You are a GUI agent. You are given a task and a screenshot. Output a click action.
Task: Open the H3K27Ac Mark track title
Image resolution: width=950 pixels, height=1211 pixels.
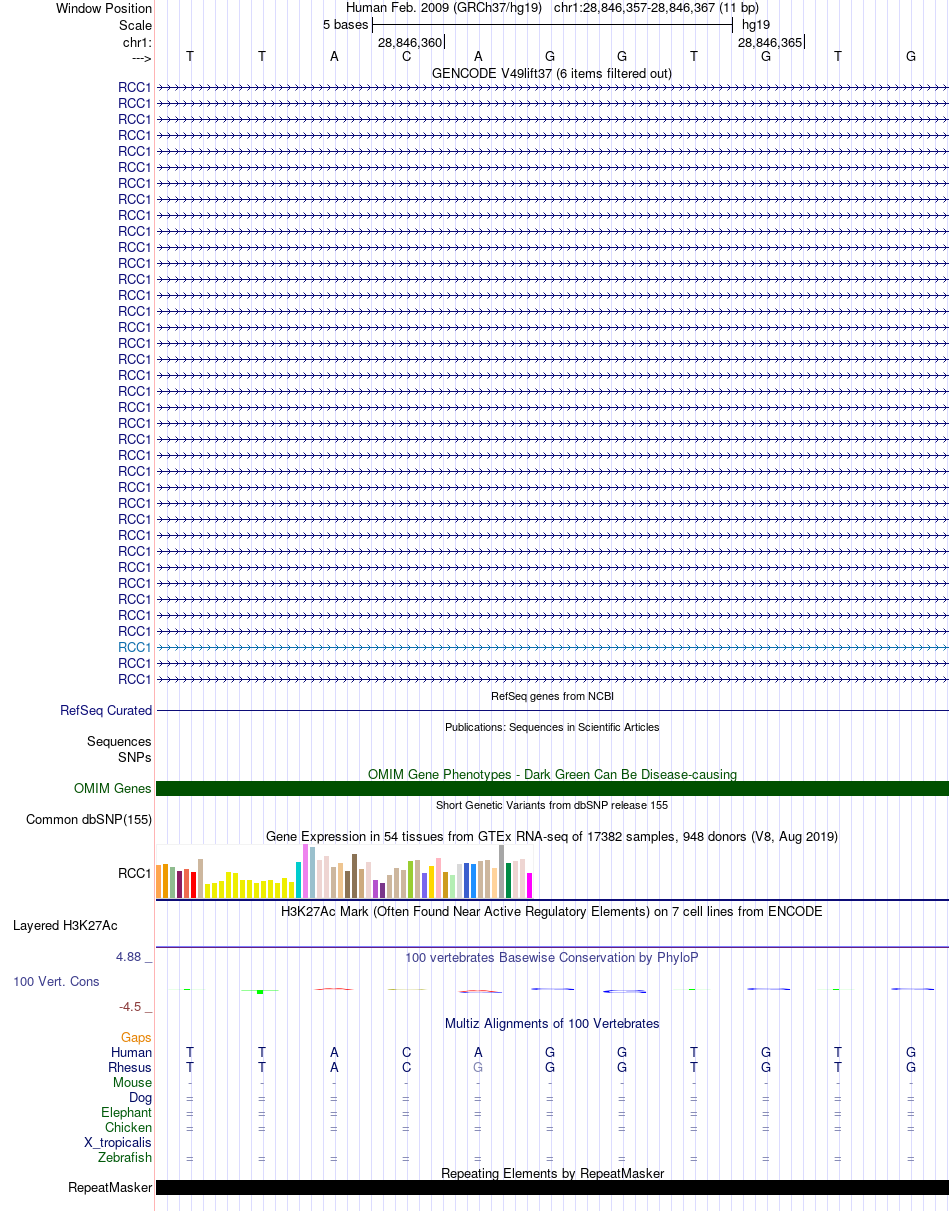[552, 912]
